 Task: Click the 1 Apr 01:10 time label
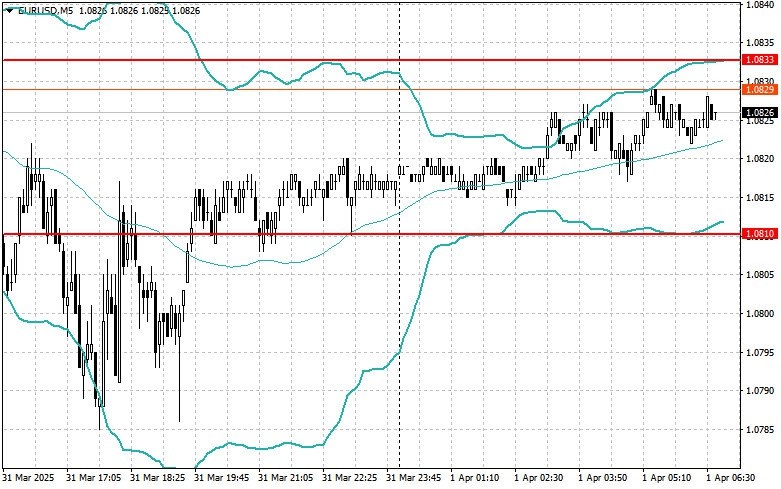pos(475,478)
